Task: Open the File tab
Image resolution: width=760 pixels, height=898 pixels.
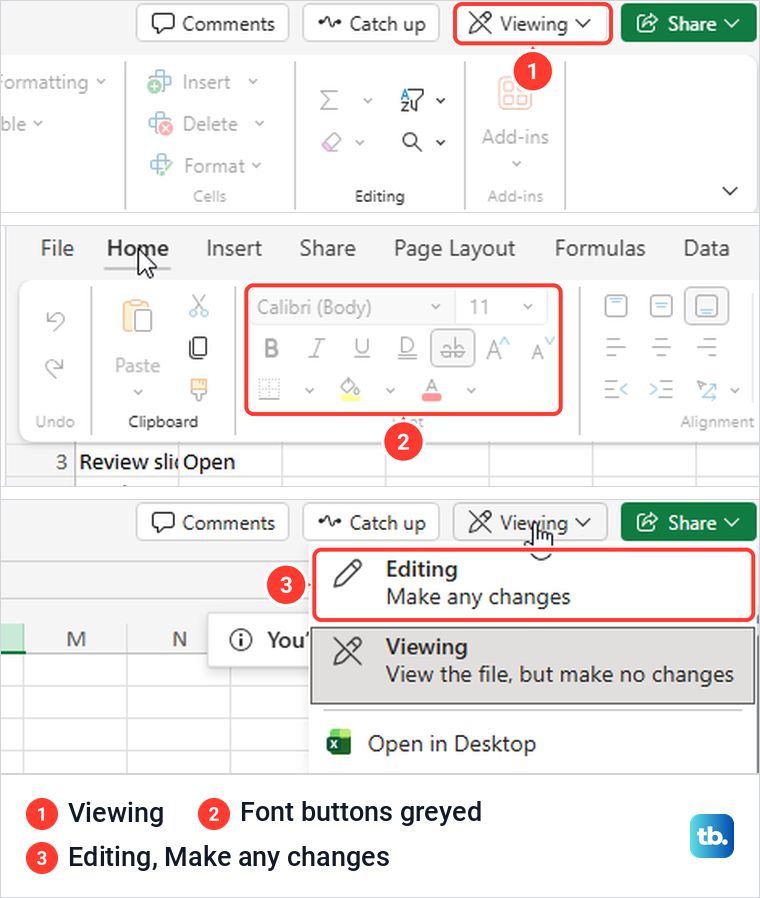Action: click(57, 248)
